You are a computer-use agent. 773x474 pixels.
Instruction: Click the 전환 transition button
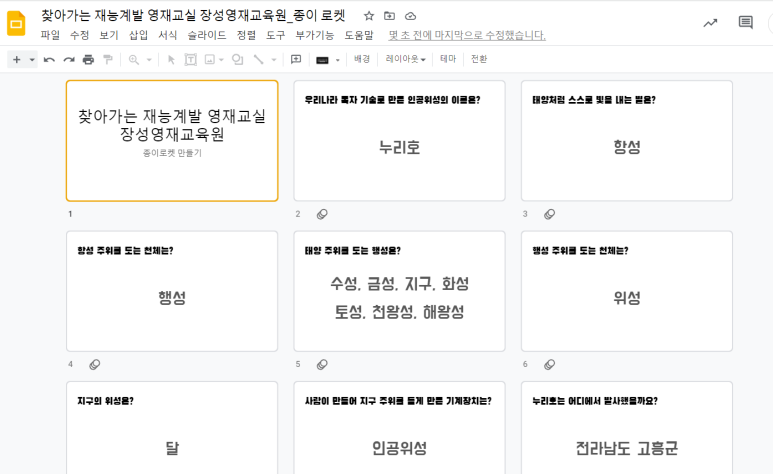pyautogui.click(x=479, y=59)
